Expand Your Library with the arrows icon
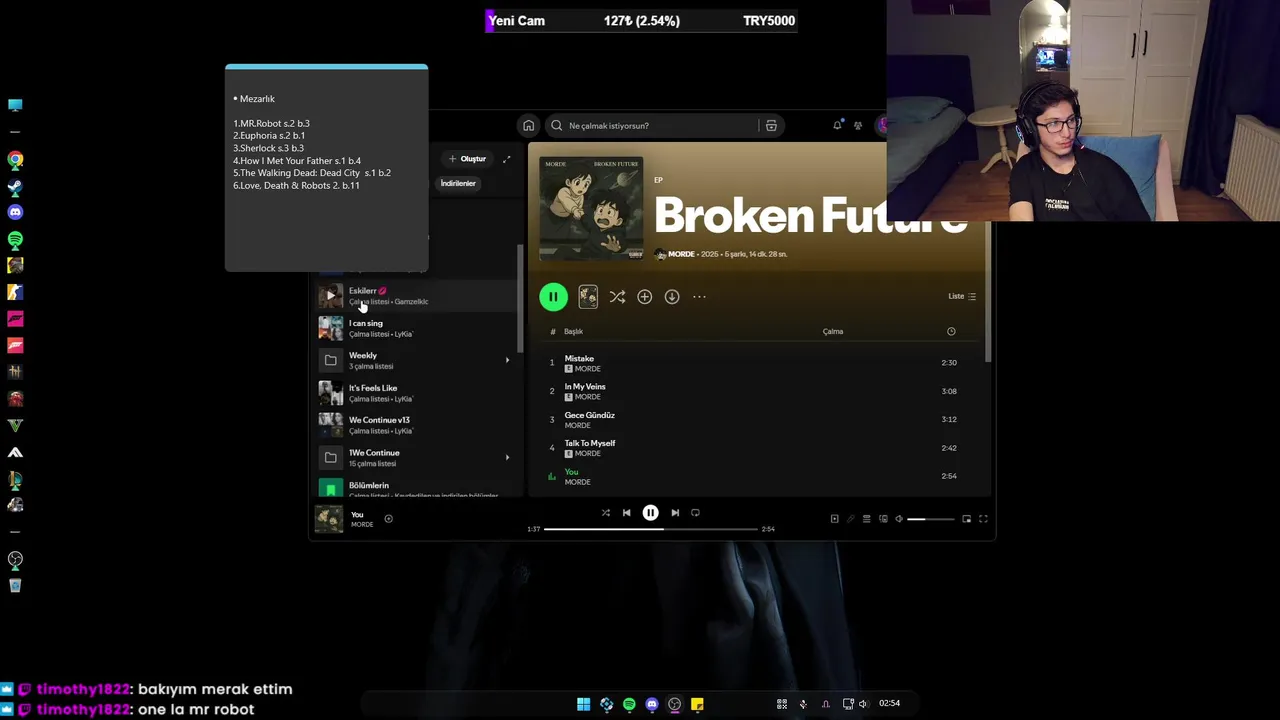Viewport: 1280px width, 720px height. [506, 159]
